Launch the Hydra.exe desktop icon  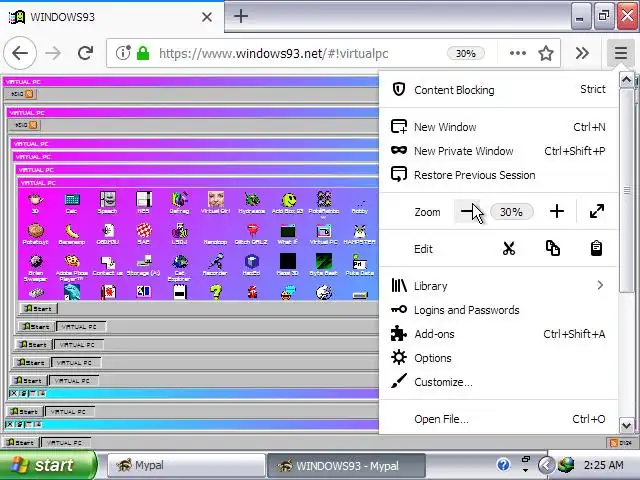tap(252, 203)
